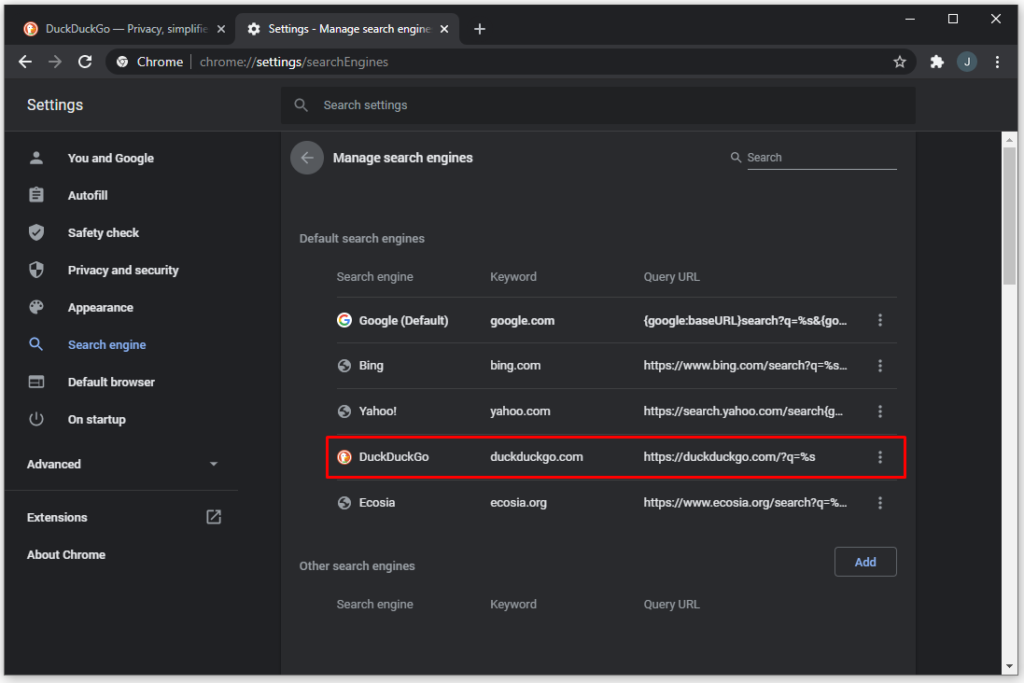Reload the page
Viewport: 1024px width, 683px height.
[x=85, y=61]
